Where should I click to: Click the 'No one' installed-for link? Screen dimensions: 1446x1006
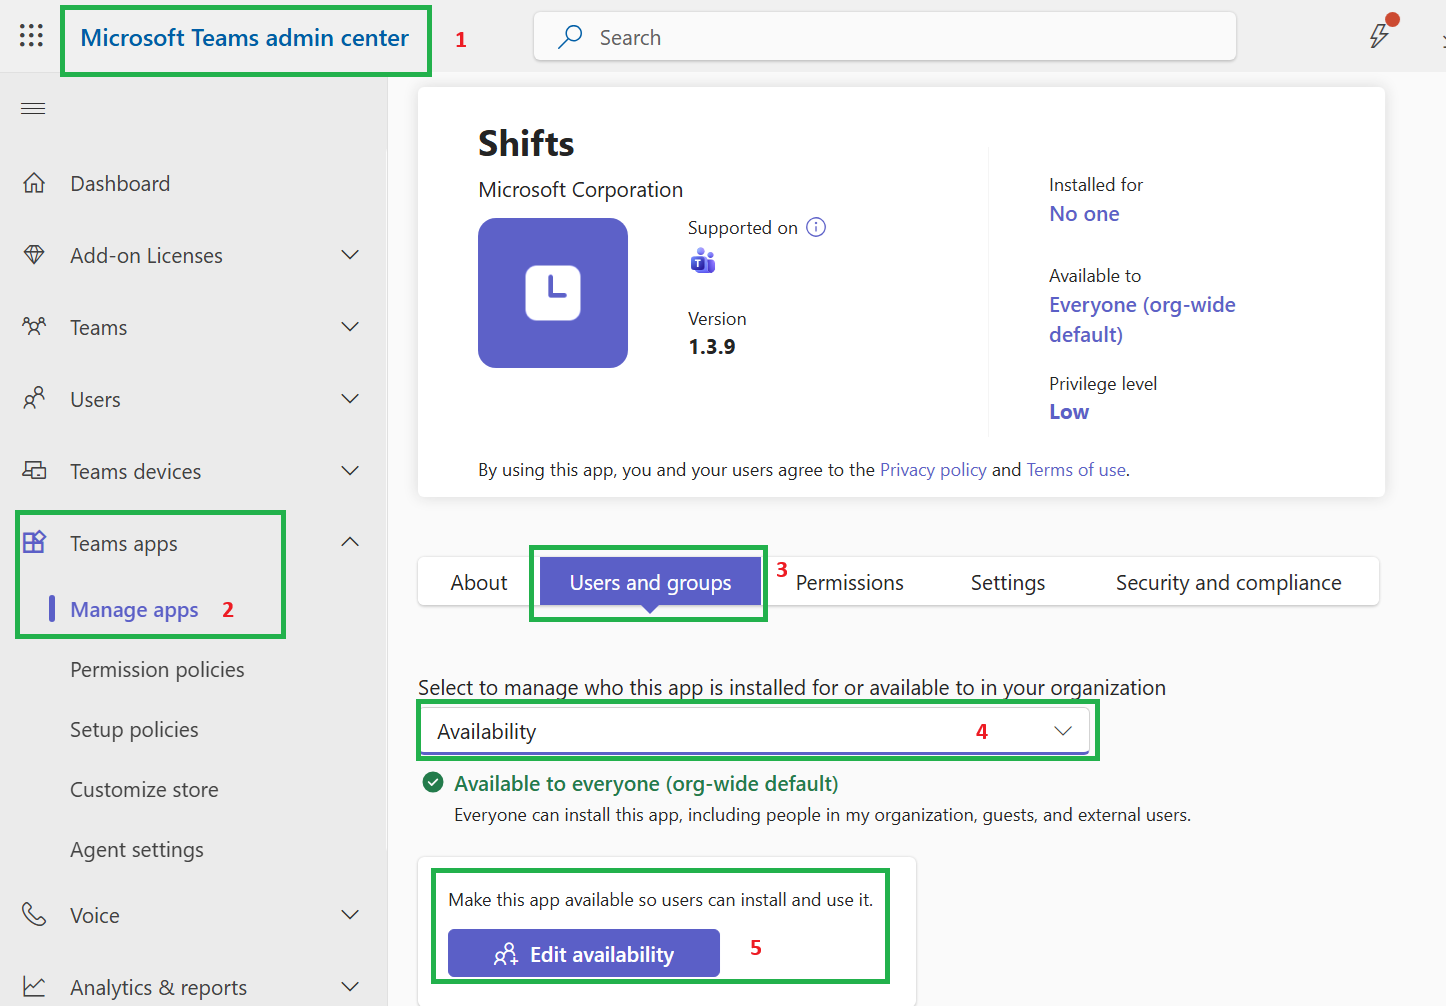[1084, 213]
